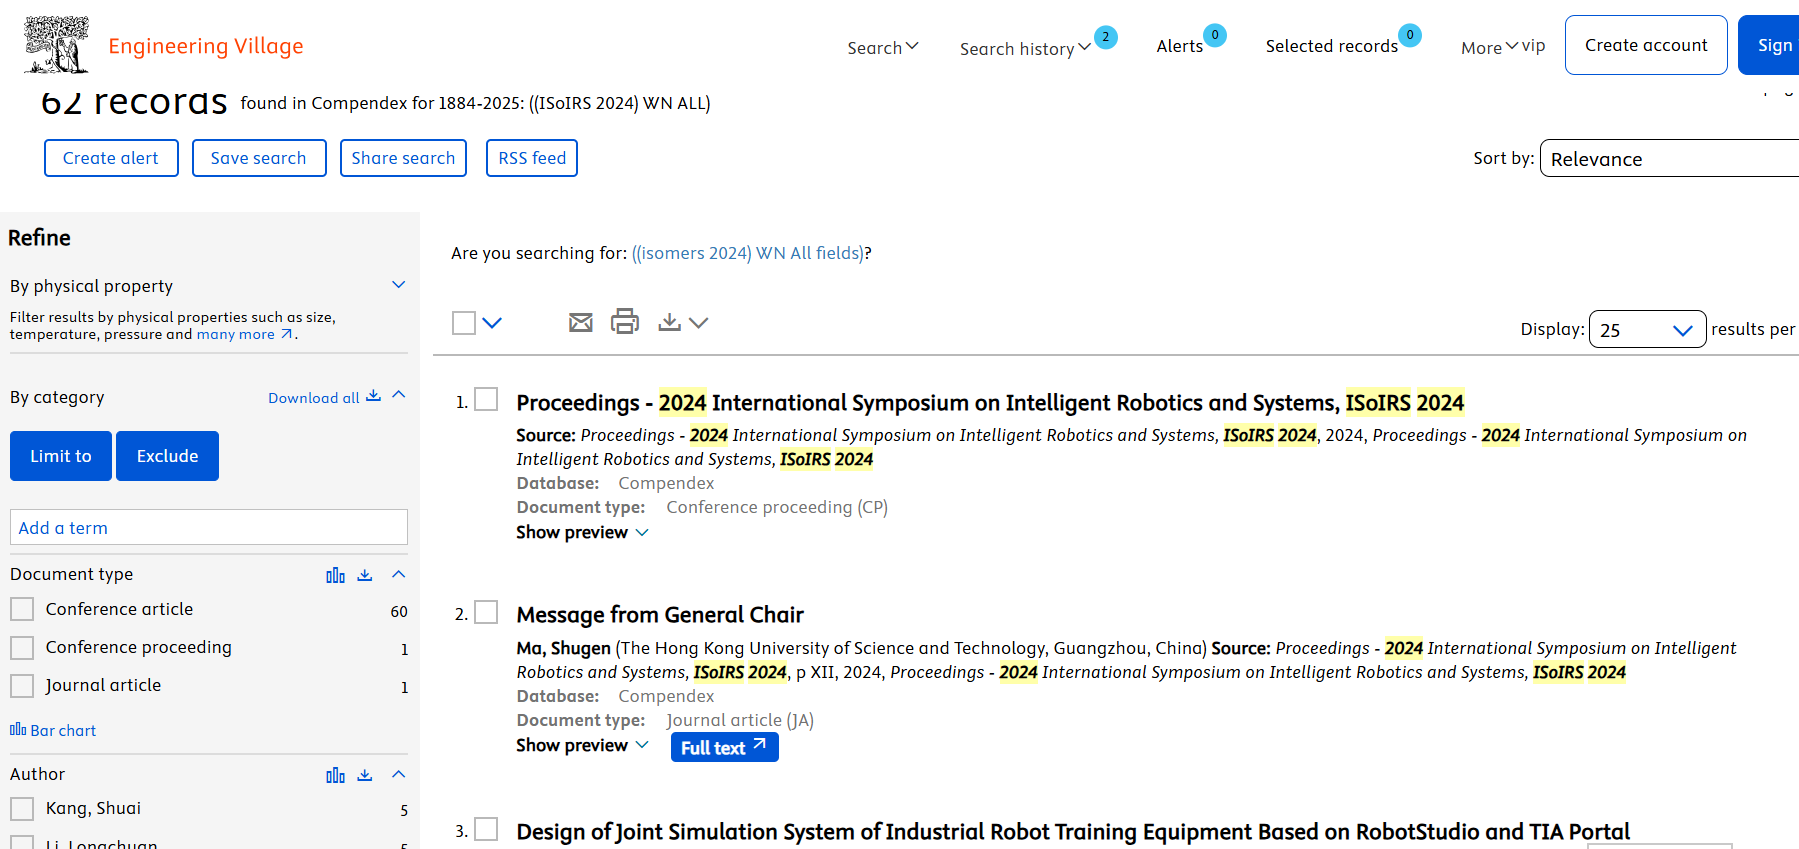Click the print results printer icon

[x=625, y=321]
